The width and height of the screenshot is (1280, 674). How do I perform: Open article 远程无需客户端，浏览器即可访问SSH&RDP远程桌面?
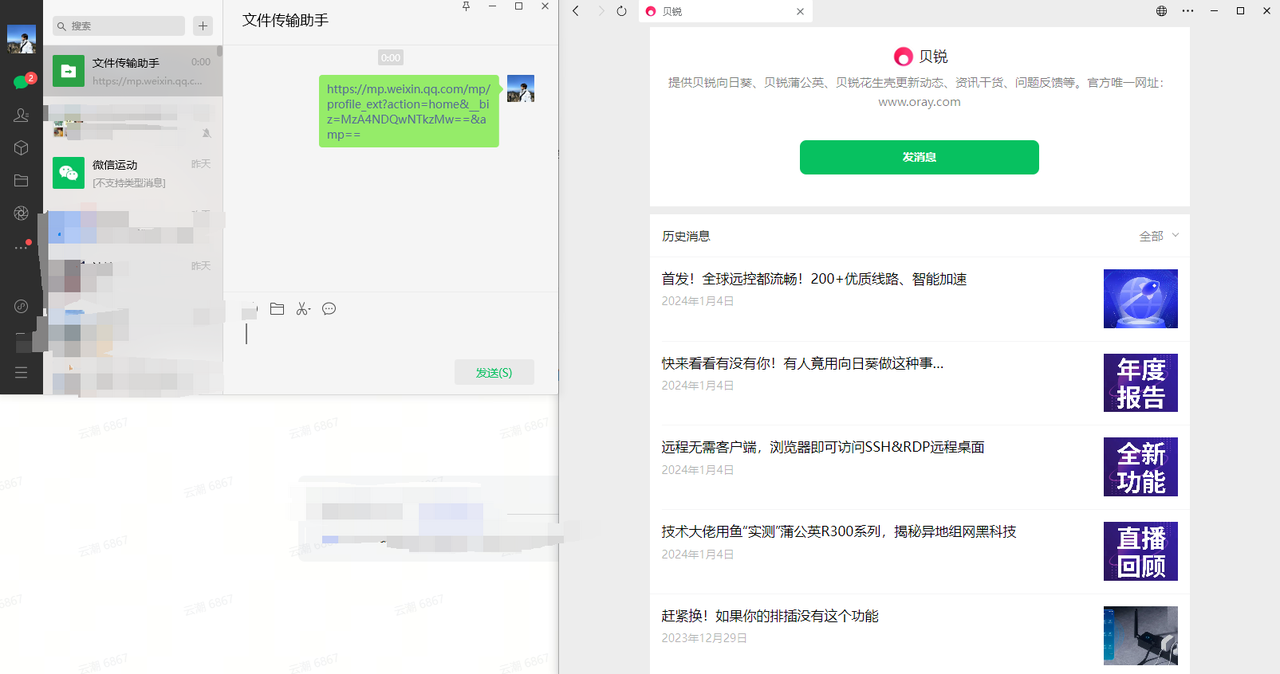tap(823, 447)
